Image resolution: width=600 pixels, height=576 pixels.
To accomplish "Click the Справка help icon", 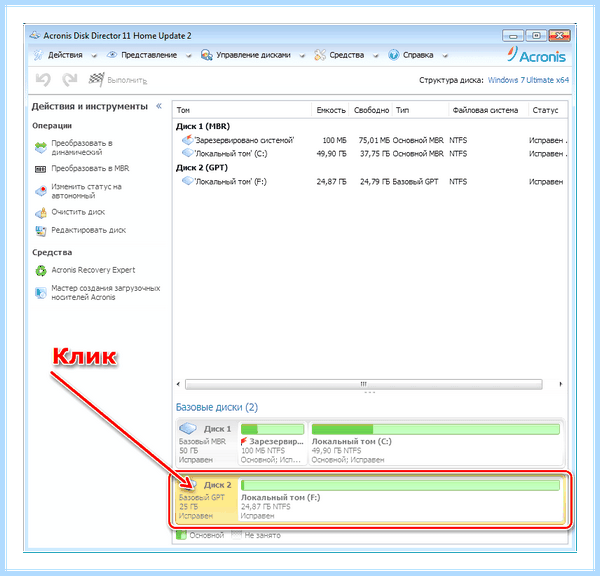I will pyautogui.click(x=393, y=55).
